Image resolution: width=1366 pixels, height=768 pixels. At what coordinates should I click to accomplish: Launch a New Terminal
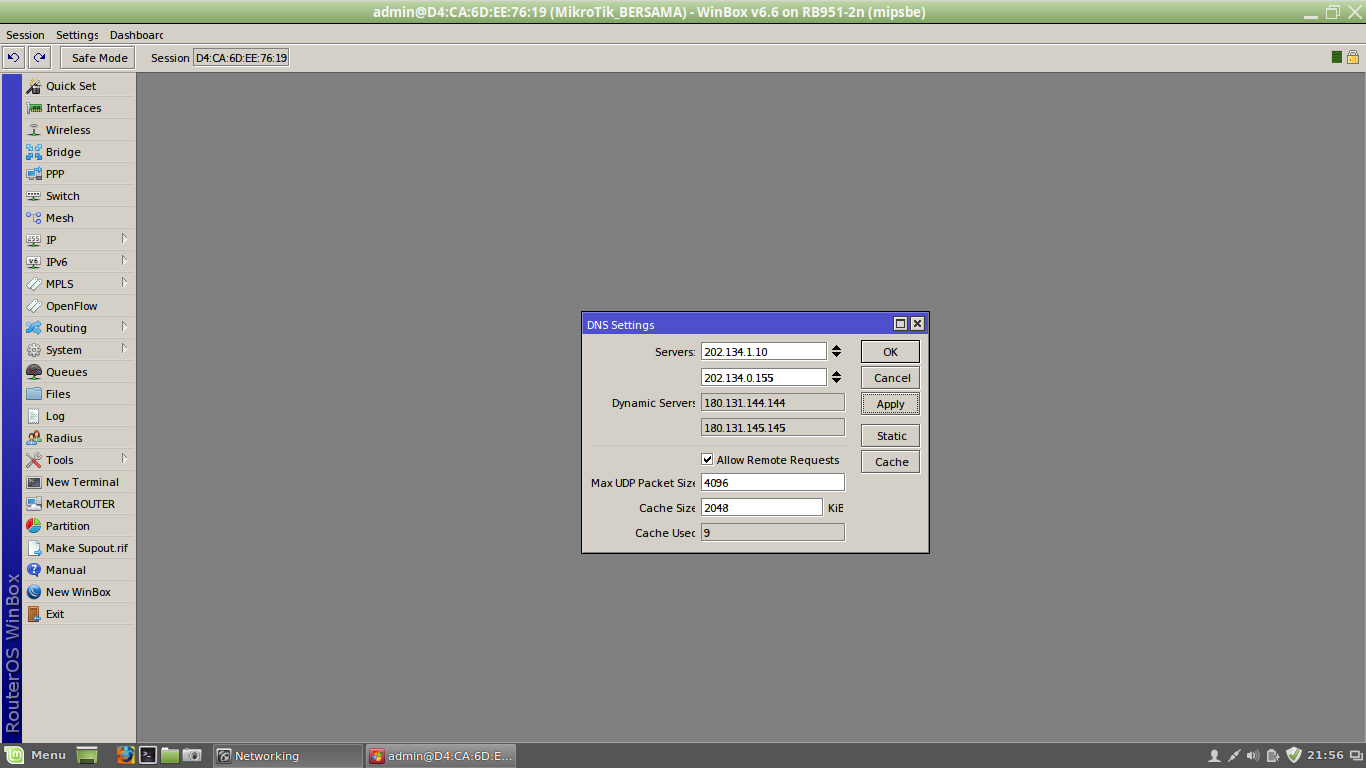click(x=79, y=482)
